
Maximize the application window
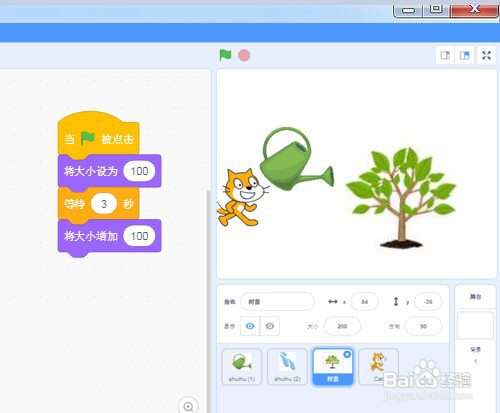pos(436,9)
